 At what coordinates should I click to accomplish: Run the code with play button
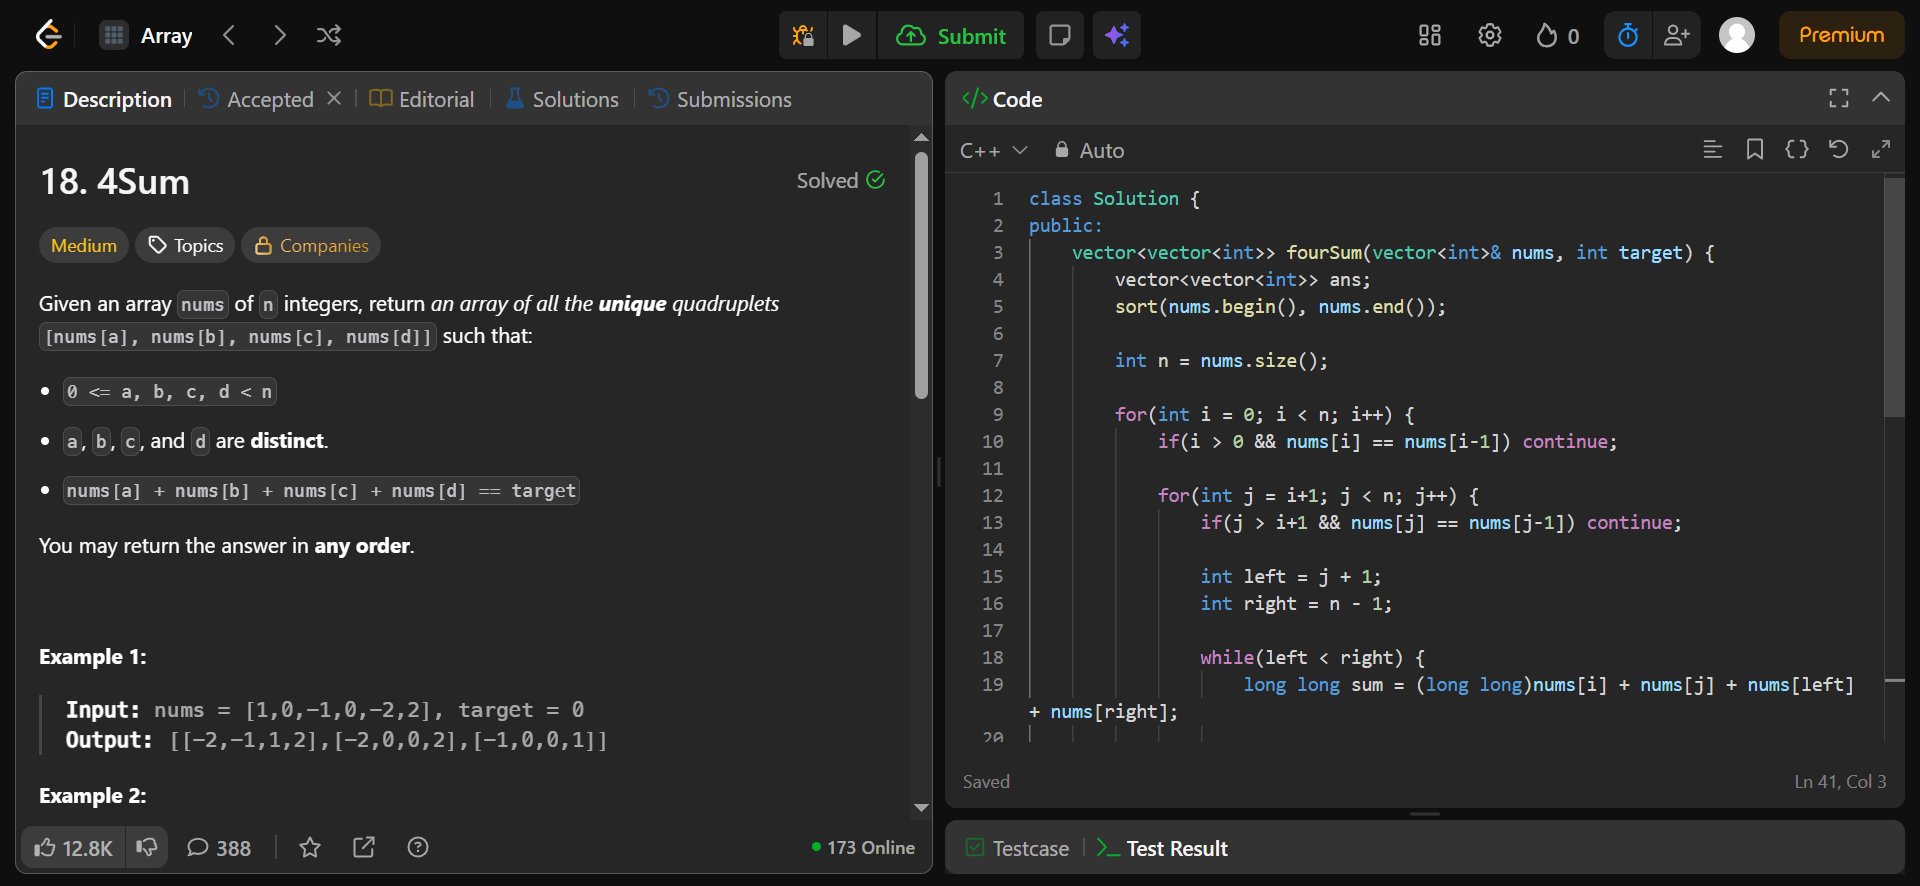coord(852,36)
